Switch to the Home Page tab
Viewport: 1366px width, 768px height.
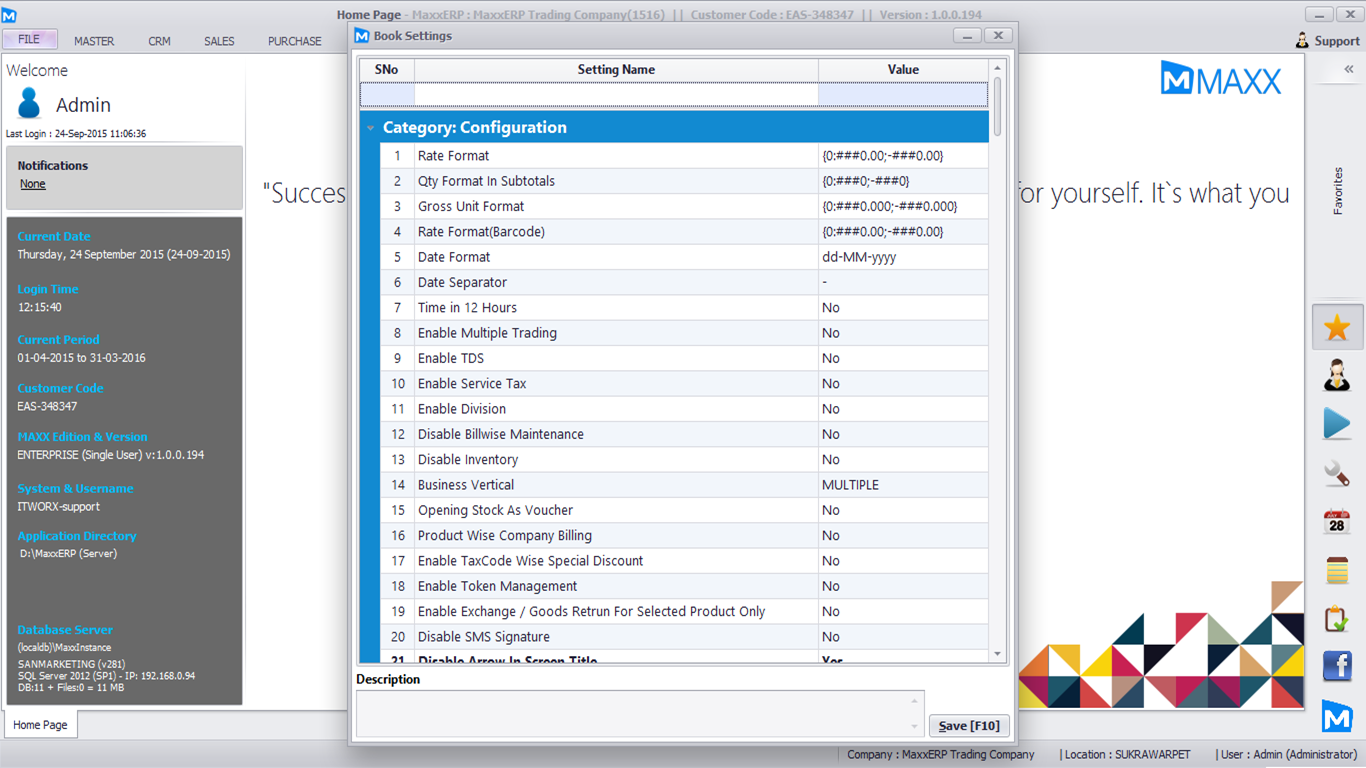pos(41,725)
